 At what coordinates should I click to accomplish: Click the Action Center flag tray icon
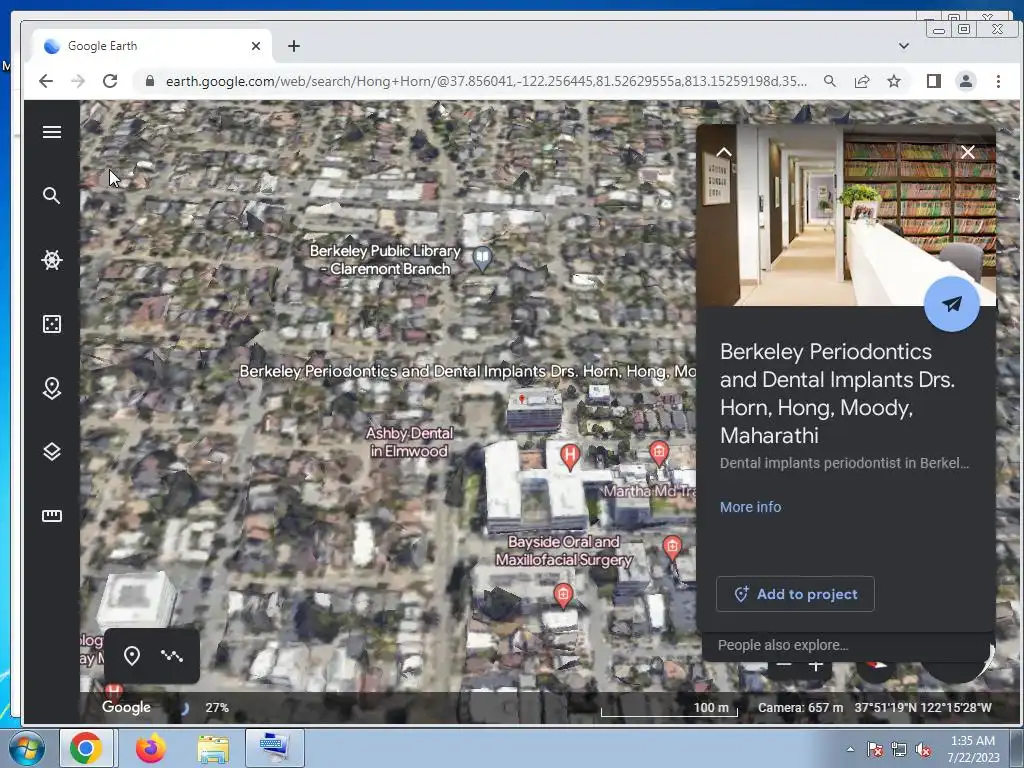[875, 750]
